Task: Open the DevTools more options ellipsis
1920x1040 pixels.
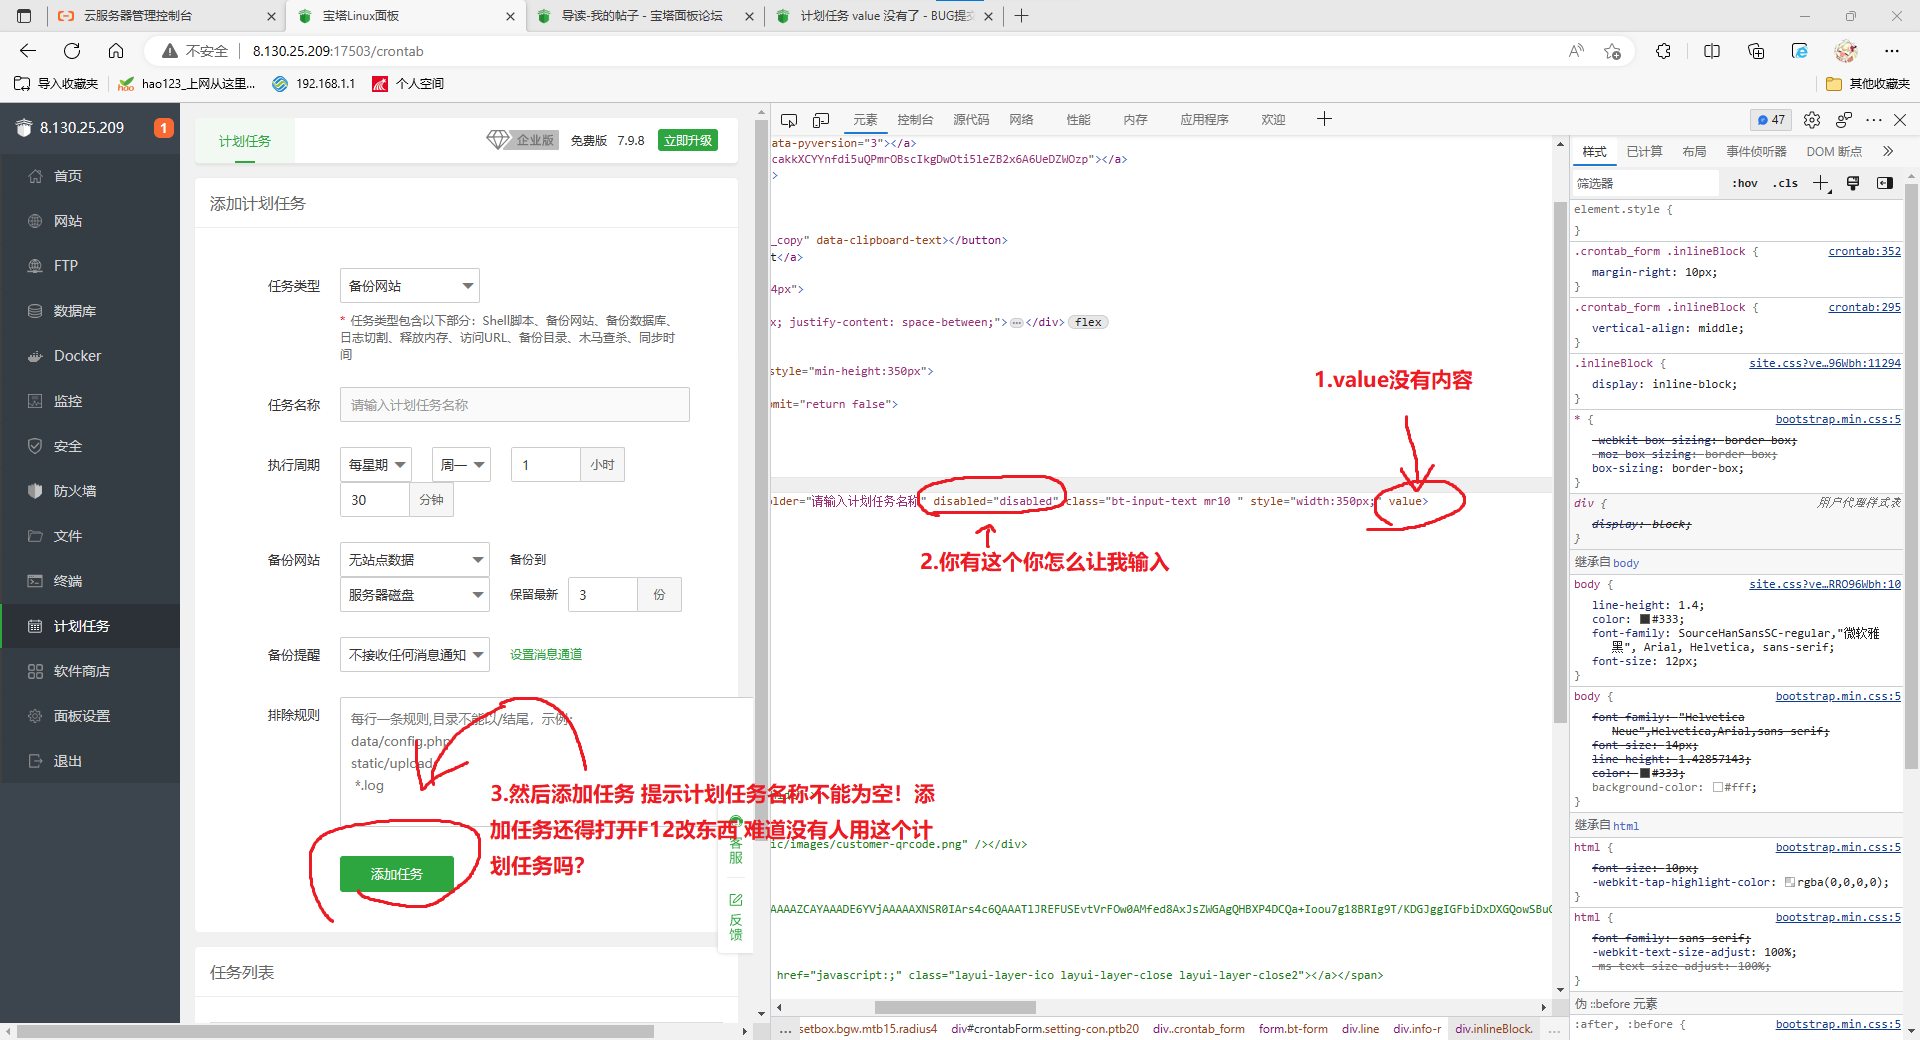Action: pos(1874,120)
